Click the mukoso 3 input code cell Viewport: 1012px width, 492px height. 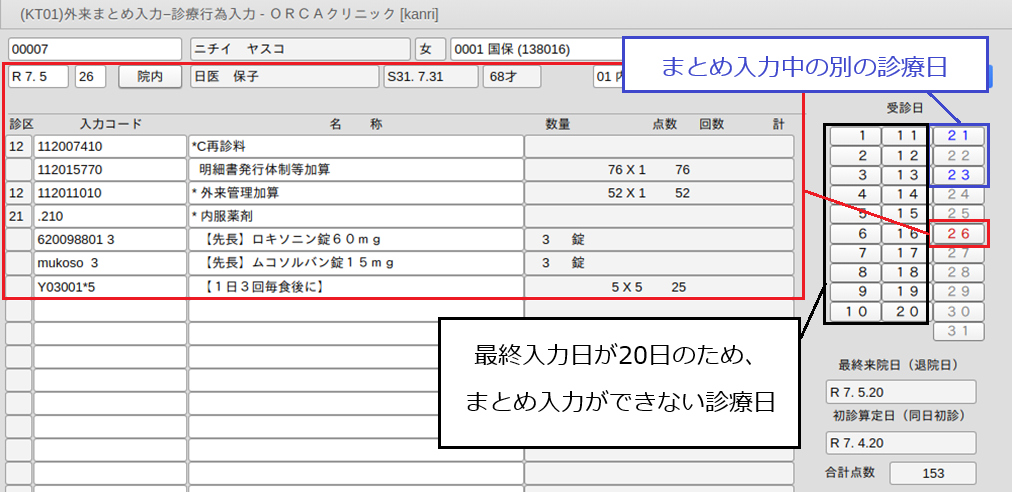point(110,263)
